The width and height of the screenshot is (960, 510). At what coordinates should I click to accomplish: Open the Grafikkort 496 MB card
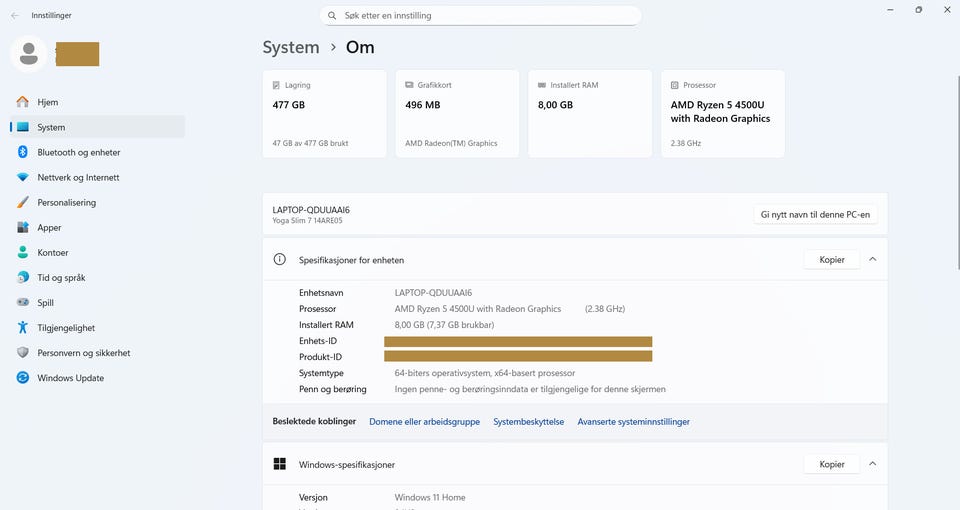pos(457,114)
